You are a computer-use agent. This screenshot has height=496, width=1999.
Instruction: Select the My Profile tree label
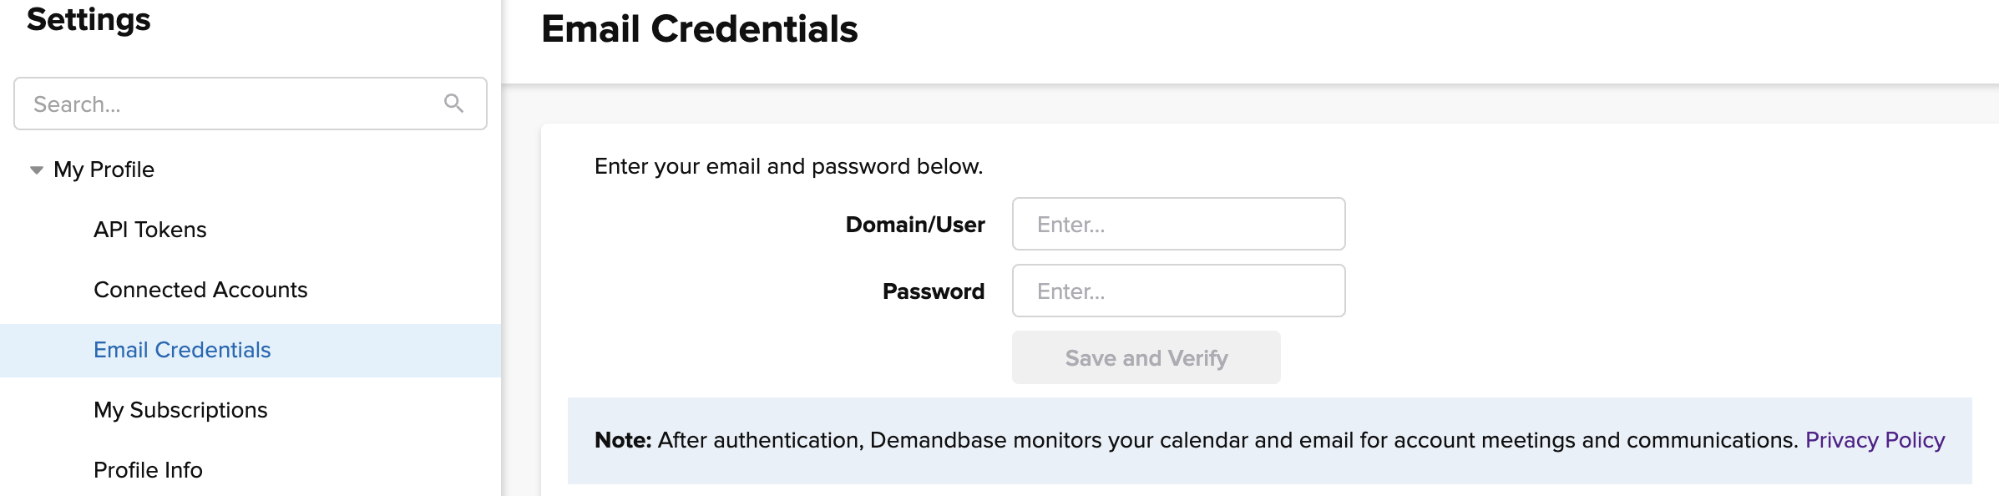(x=104, y=170)
